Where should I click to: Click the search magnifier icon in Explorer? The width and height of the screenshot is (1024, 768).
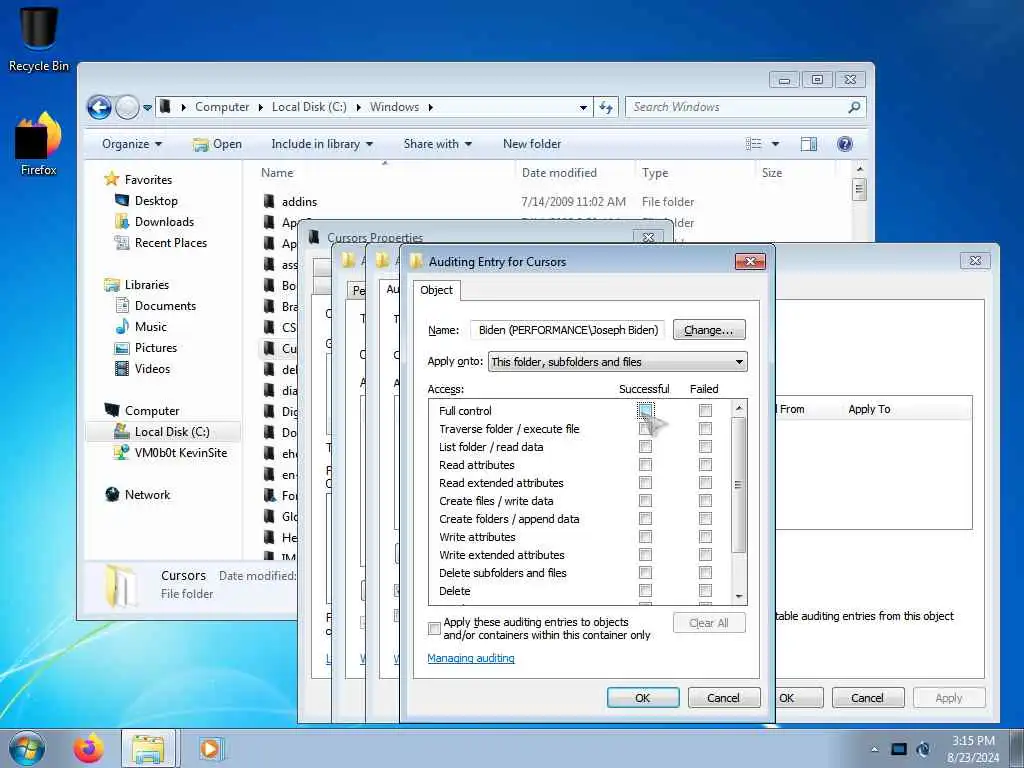pos(854,107)
